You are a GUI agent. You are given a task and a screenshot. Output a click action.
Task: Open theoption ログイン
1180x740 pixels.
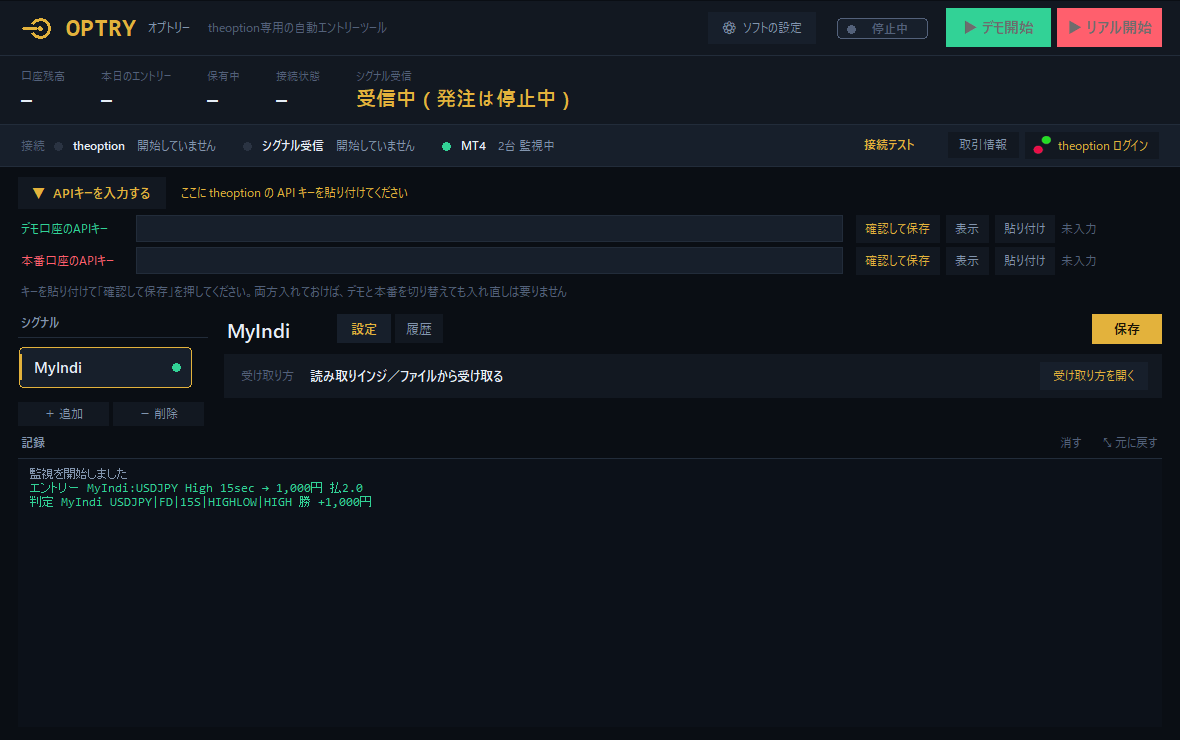[x=1091, y=145]
